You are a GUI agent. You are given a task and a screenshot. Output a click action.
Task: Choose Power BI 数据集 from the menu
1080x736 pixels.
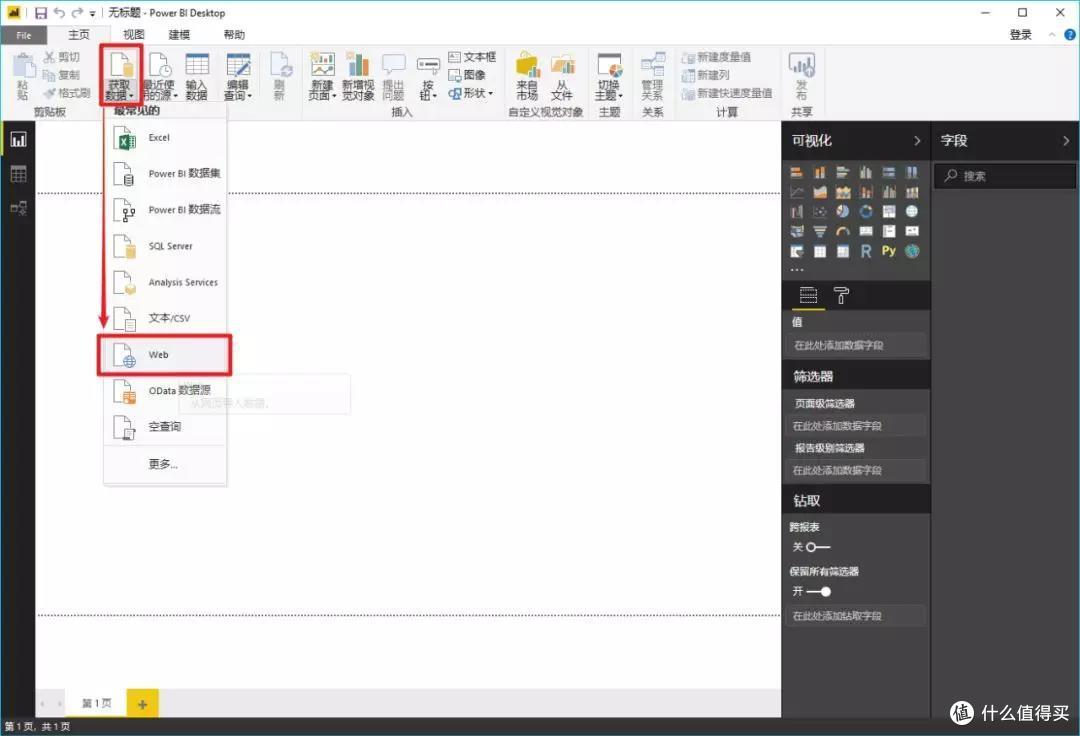[x=165, y=174]
